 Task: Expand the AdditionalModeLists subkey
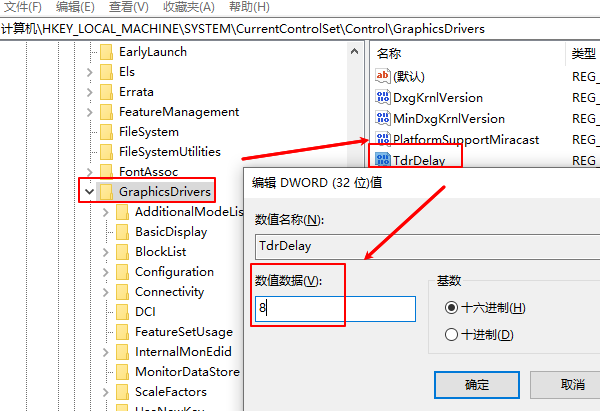point(106,212)
